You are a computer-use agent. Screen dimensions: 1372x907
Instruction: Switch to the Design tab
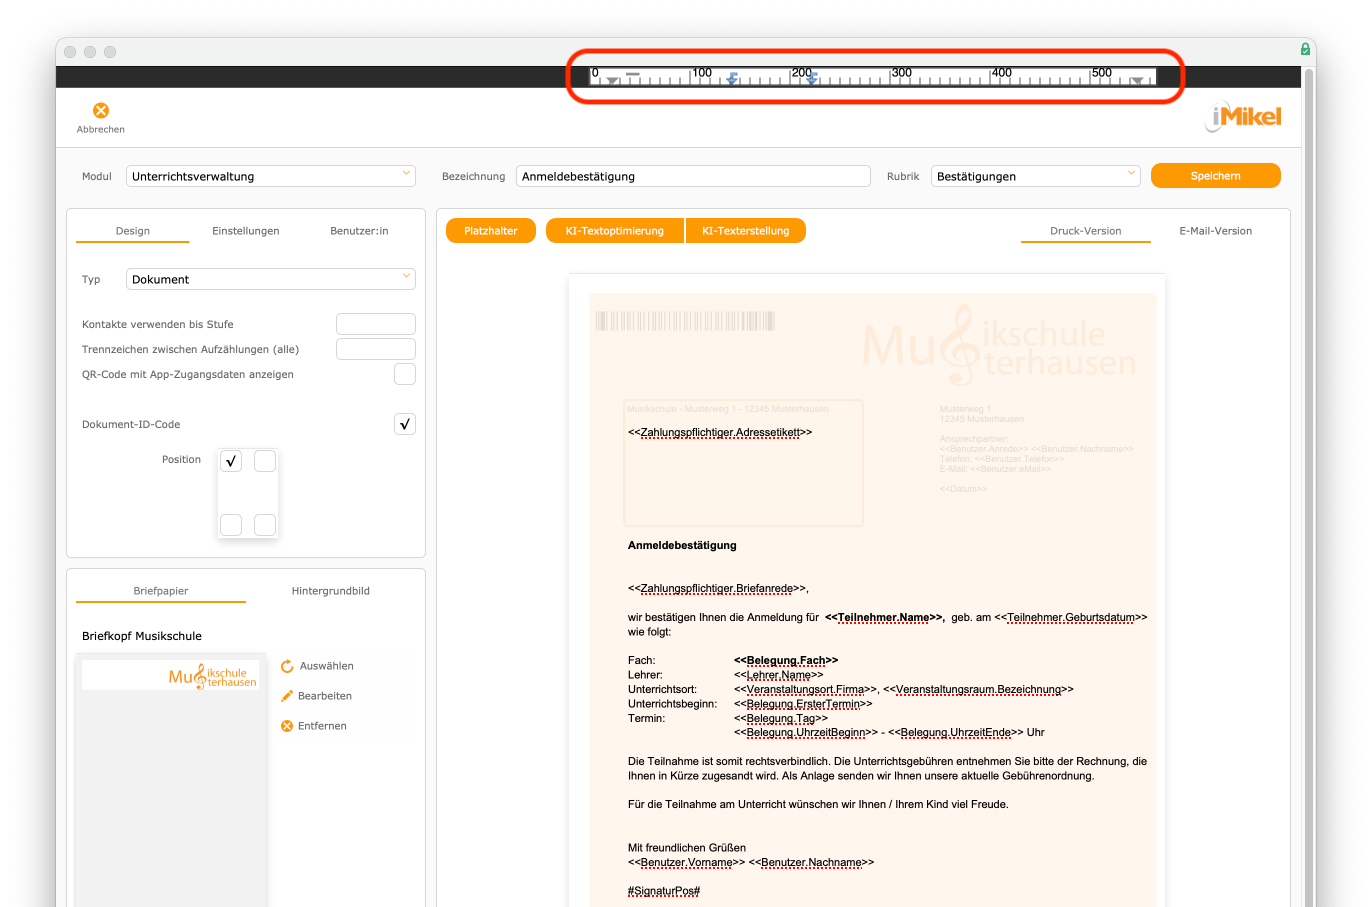(132, 231)
